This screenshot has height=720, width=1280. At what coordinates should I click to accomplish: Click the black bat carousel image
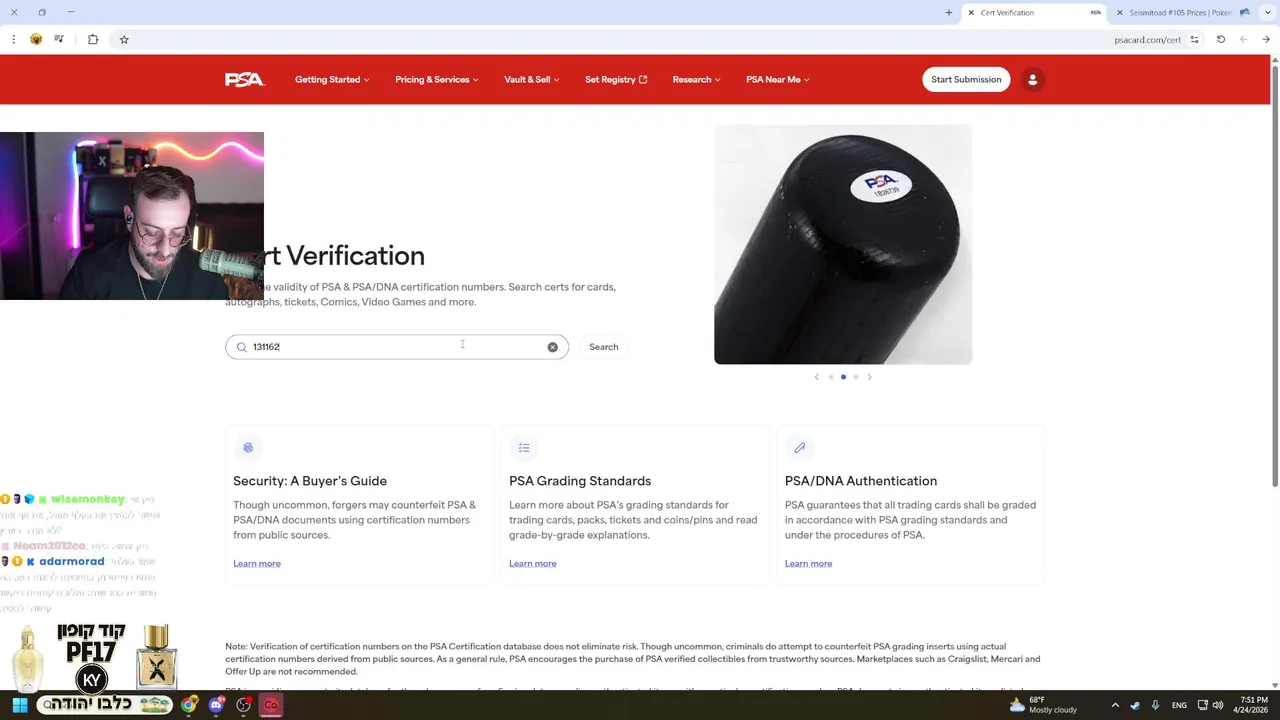click(x=843, y=245)
